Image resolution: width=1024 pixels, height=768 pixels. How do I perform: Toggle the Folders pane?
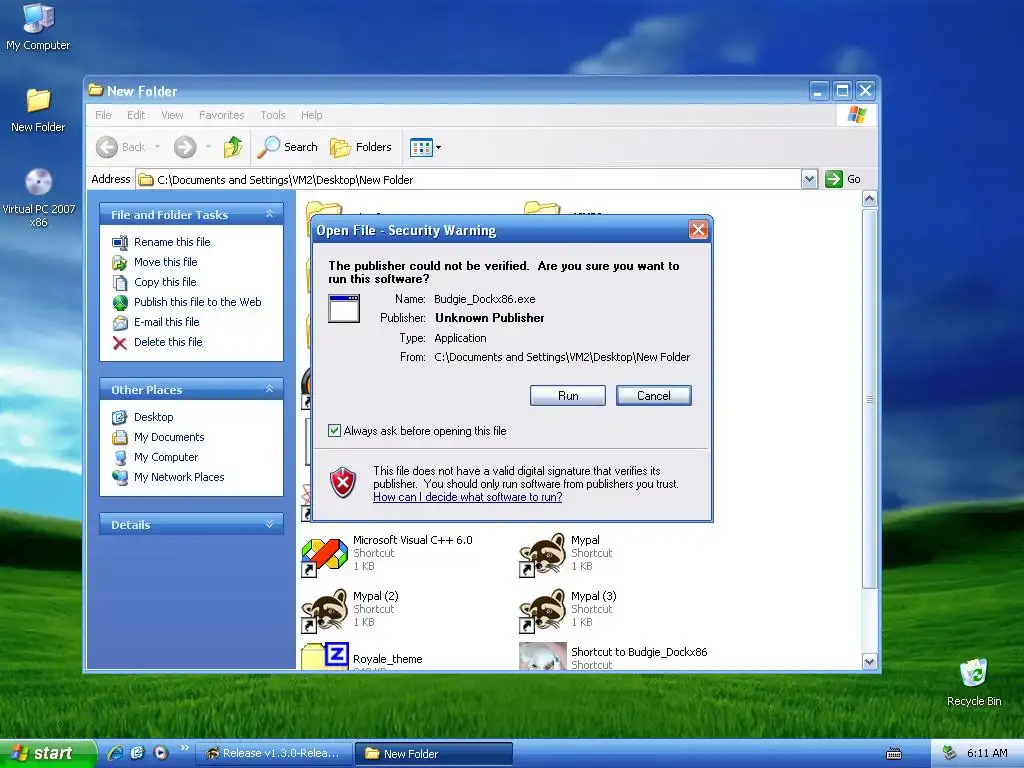coord(360,147)
